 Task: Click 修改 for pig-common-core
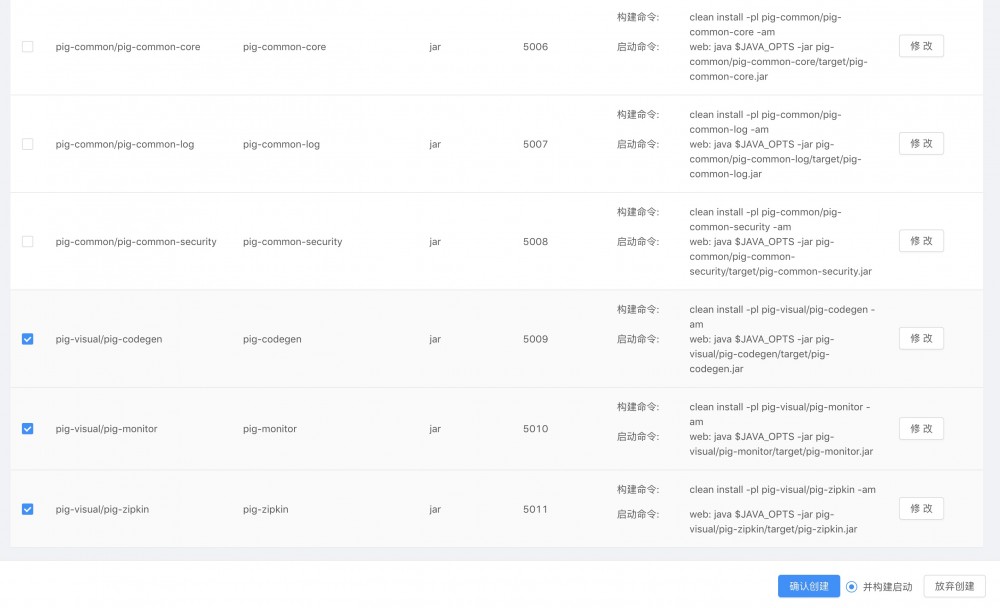point(920,46)
